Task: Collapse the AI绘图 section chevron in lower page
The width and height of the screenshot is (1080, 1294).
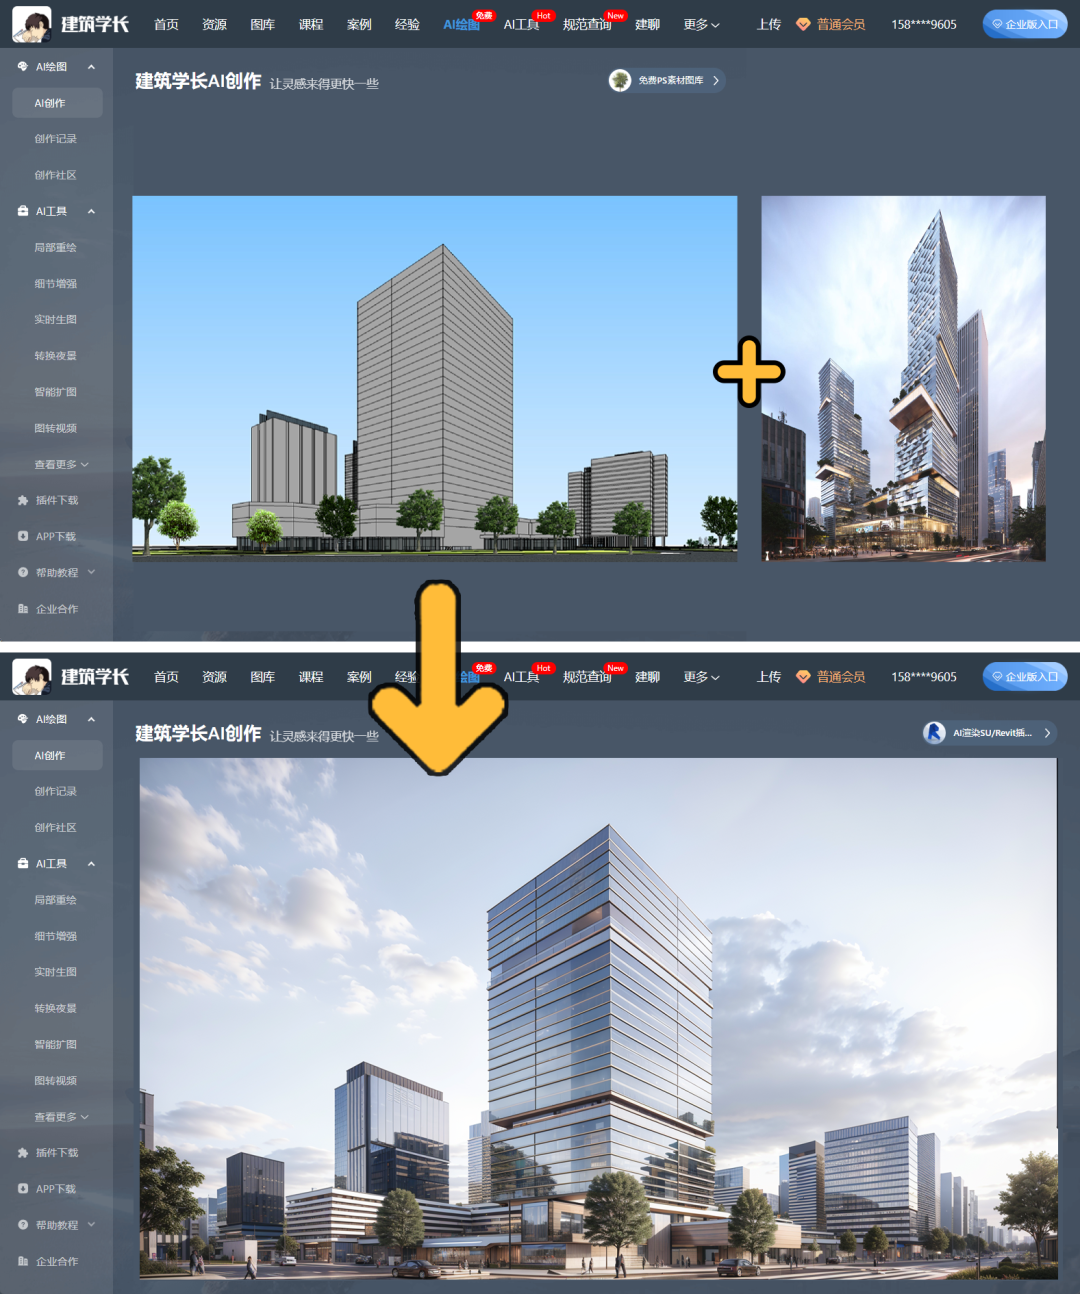Action: [91, 719]
